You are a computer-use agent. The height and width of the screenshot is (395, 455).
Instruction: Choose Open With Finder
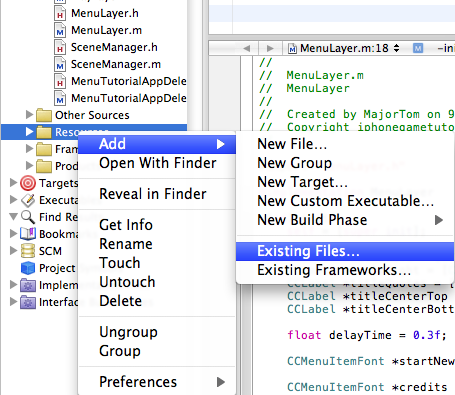[157, 163]
